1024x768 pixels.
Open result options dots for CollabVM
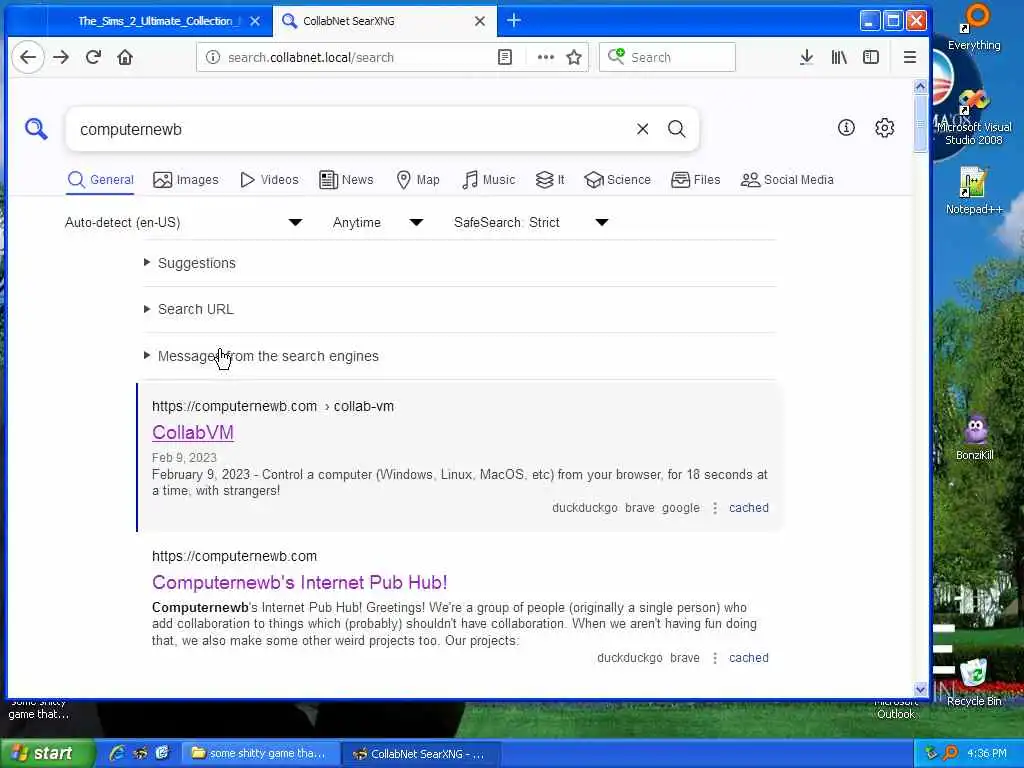(x=715, y=508)
